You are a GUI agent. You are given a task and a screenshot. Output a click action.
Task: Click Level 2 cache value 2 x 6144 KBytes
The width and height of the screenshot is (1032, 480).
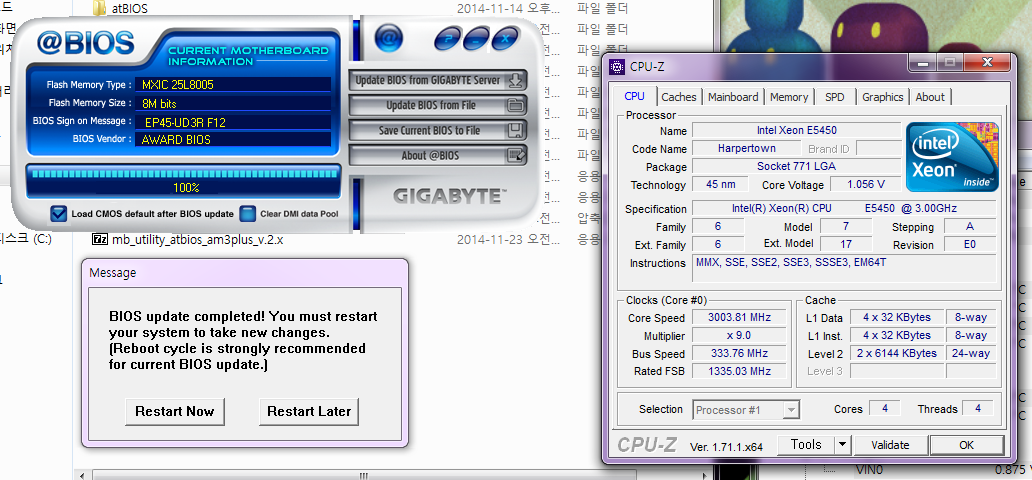[x=896, y=354]
